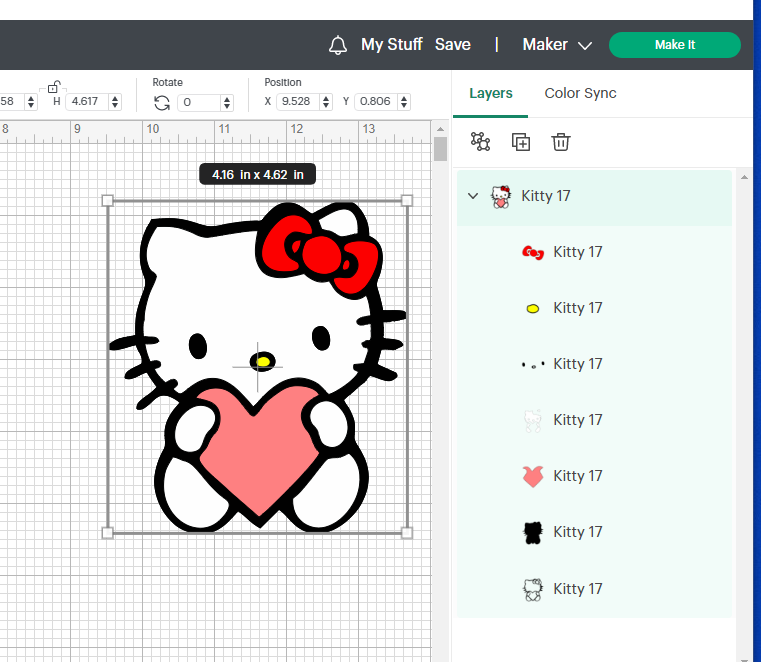761x662 pixels.
Task: Click the Group layers icon
Action: tap(480, 142)
